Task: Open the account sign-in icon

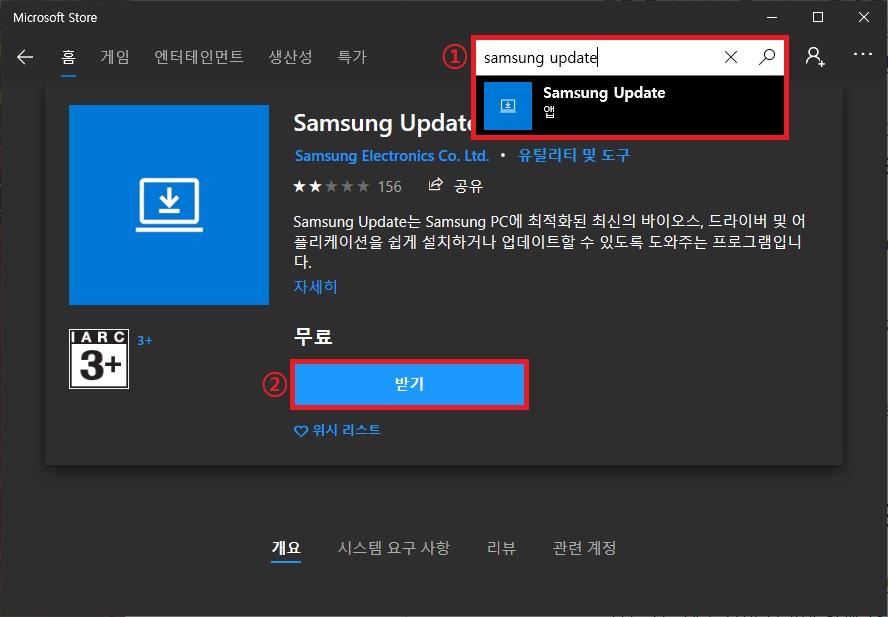Action: click(814, 56)
